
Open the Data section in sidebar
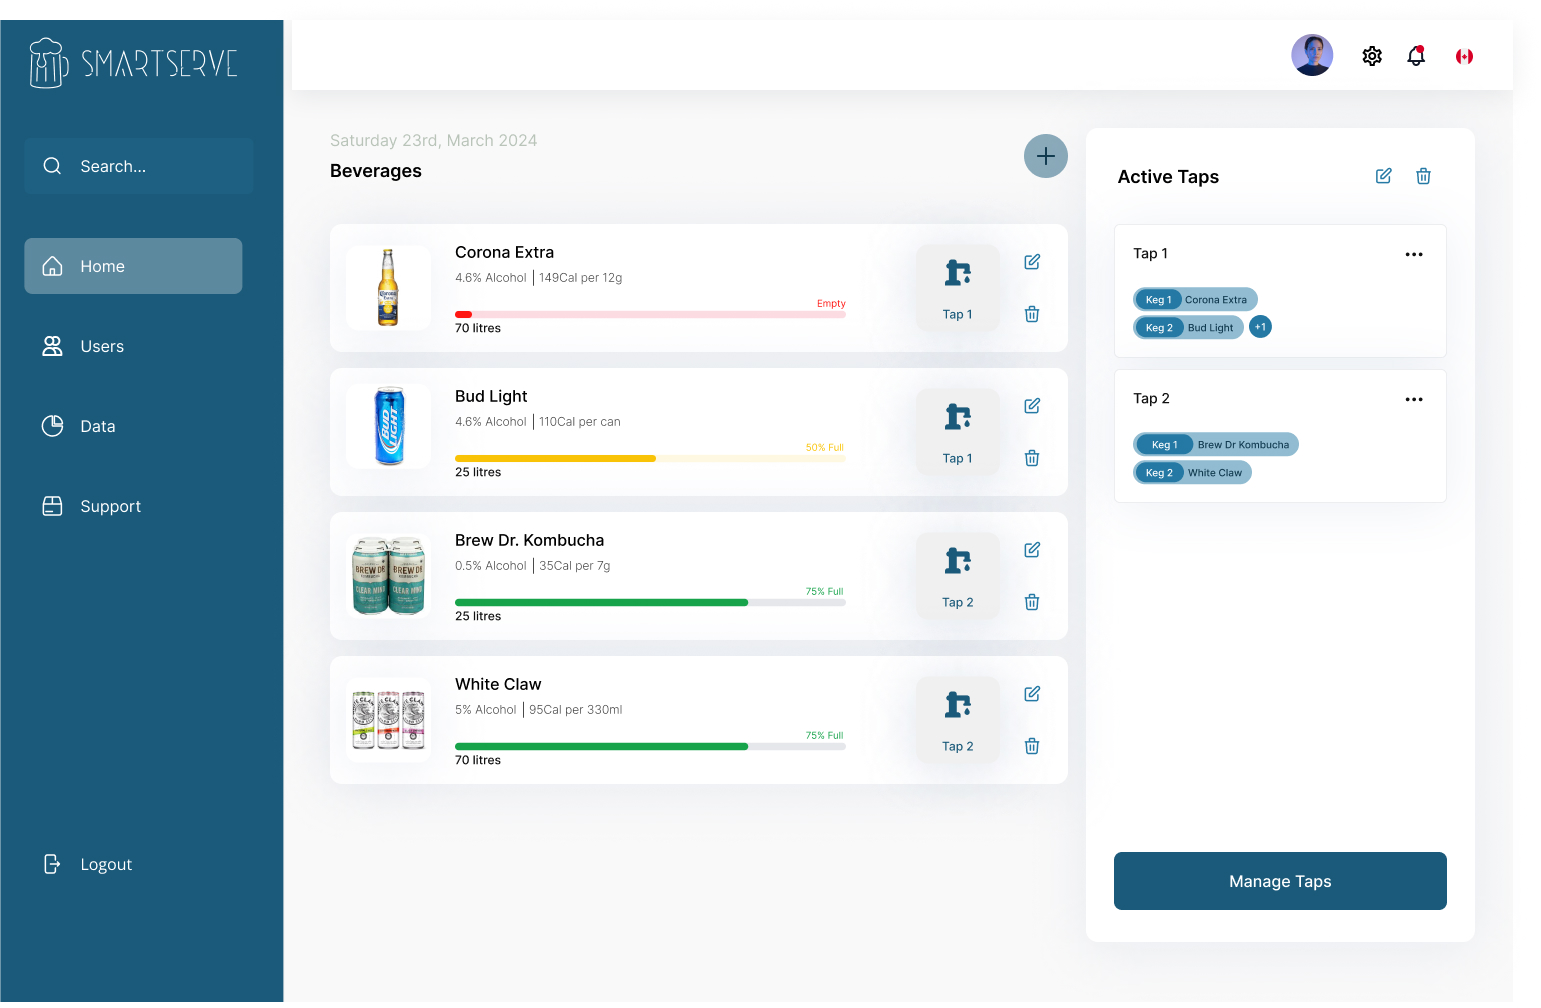(x=97, y=426)
